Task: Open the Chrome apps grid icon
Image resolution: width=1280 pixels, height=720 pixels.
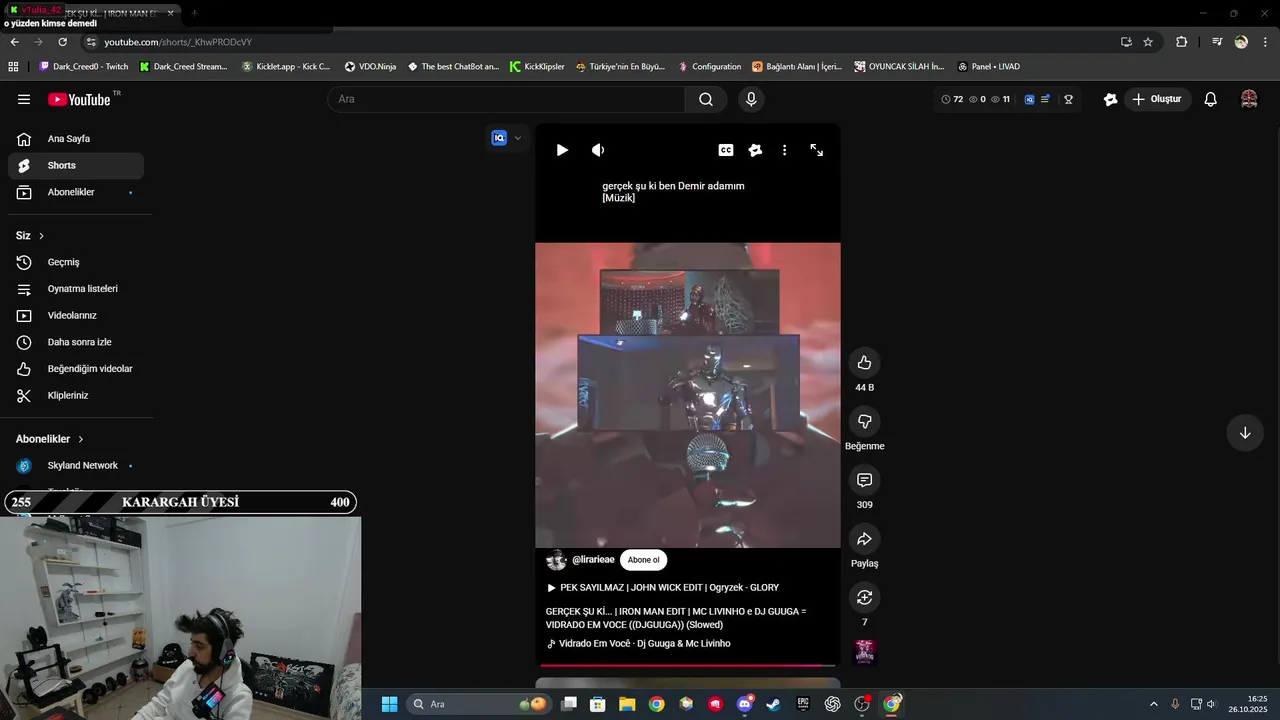Action: pyautogui.click(x=13, y=67)
